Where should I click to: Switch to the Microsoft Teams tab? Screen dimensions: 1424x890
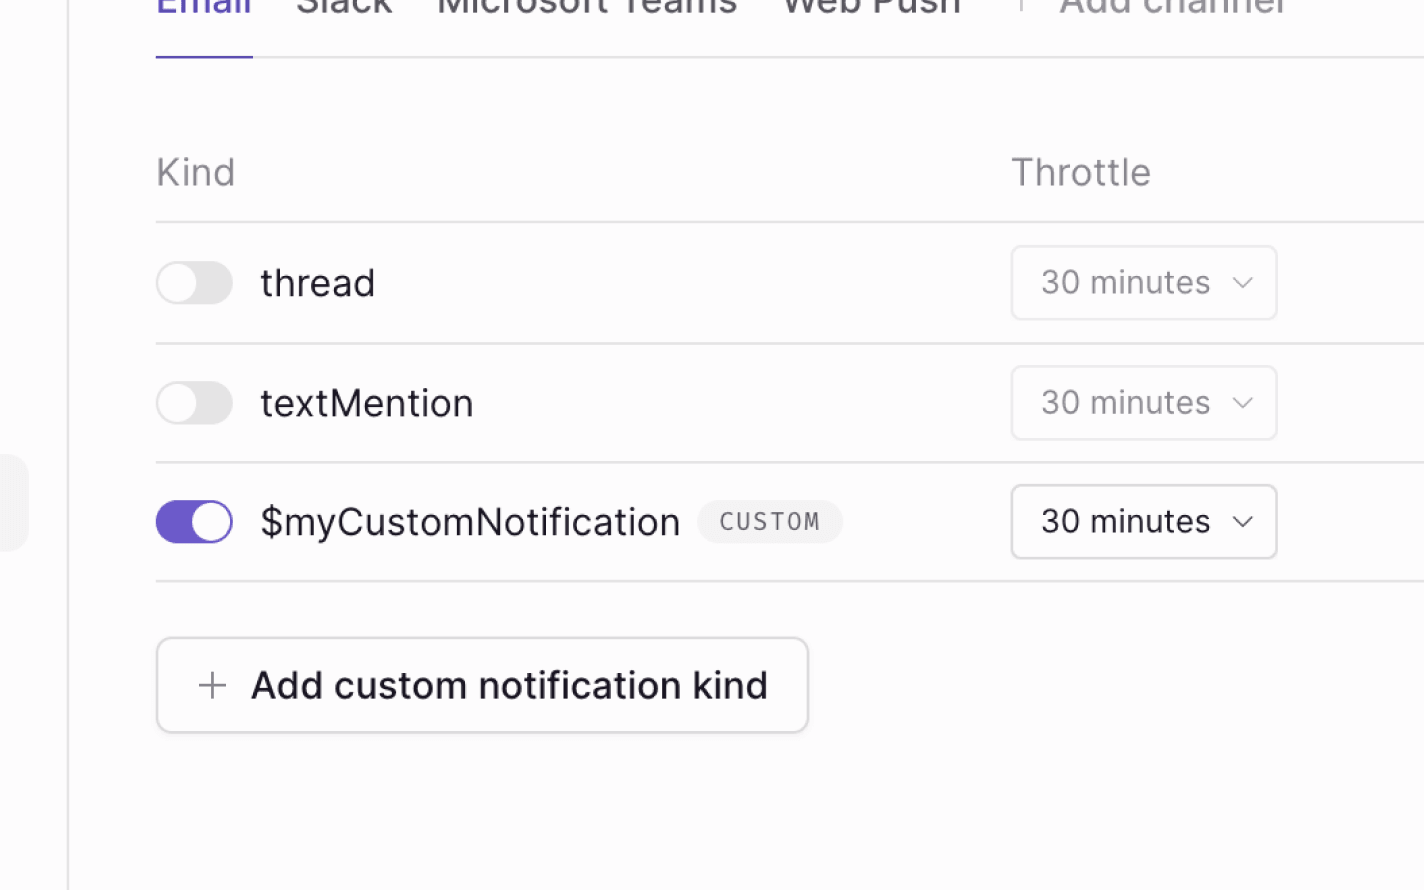(x=586, y=10)
